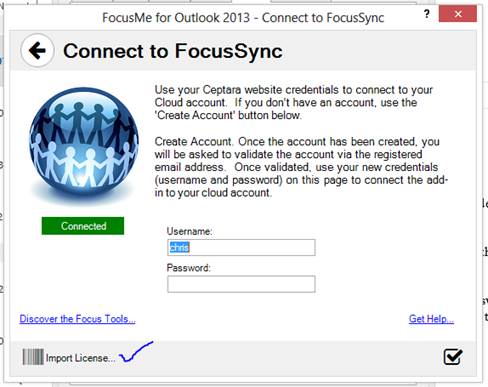488x387 pixels.
Task: Click the Ceptara website credentials paragraph
Action: click(x=293, y=102)
